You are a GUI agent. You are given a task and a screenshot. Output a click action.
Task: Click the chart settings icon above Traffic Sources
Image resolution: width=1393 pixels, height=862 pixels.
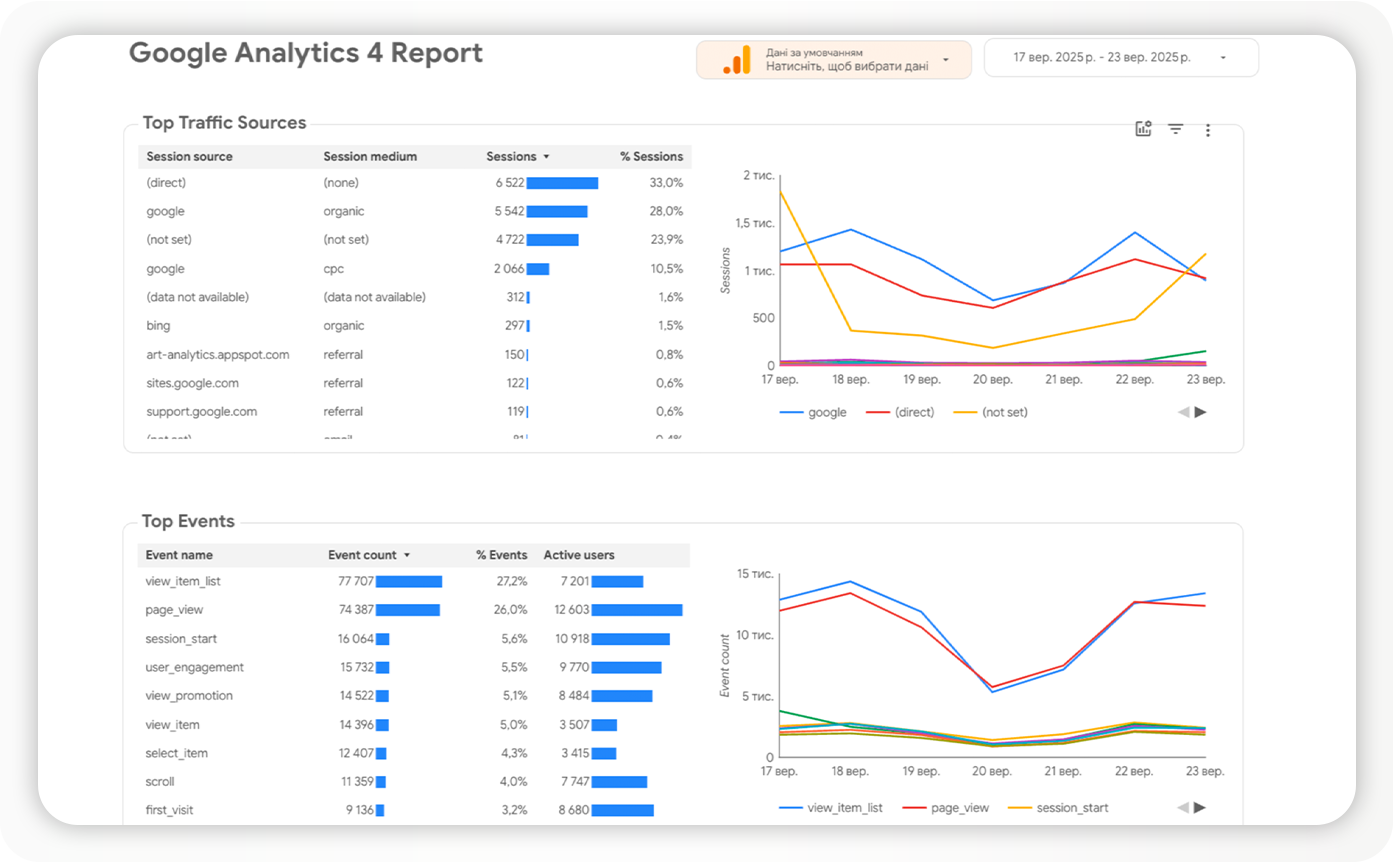(x=1143, y=129)
